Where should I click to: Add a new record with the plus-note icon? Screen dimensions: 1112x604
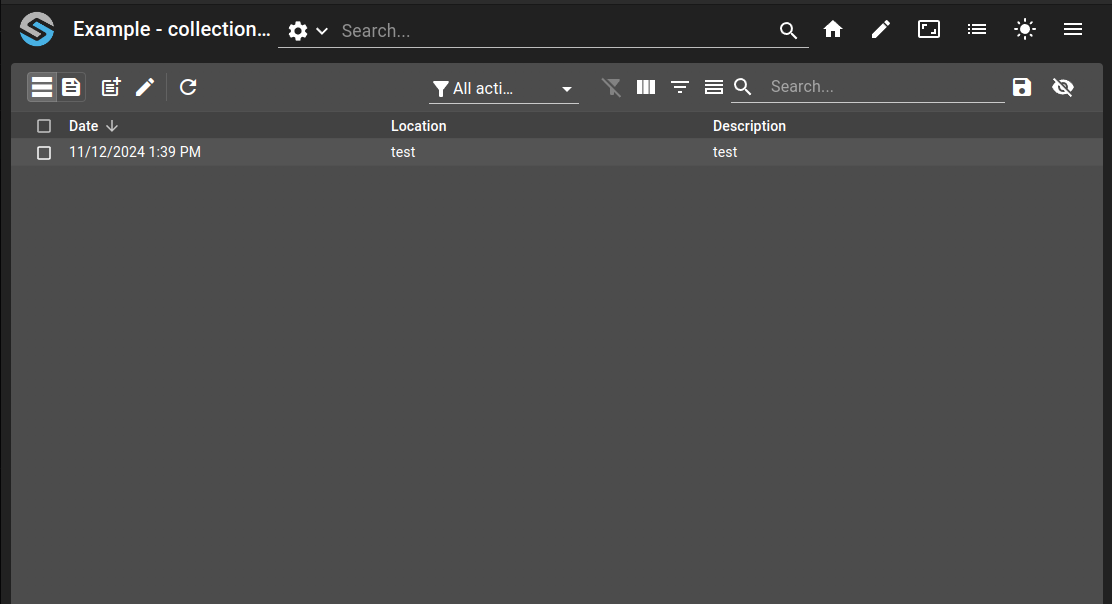click(111, 87)
